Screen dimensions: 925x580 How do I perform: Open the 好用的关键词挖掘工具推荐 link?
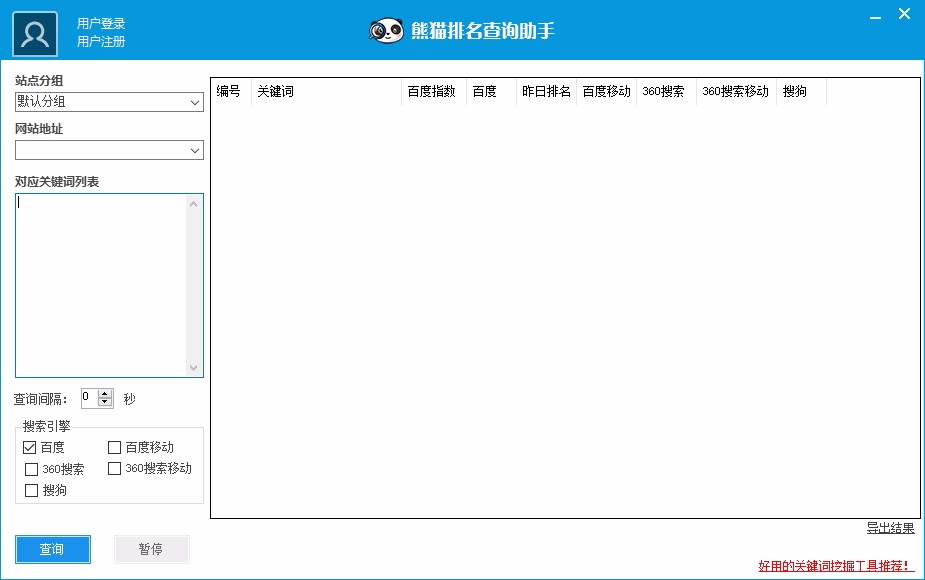click(x=836, y=566)
